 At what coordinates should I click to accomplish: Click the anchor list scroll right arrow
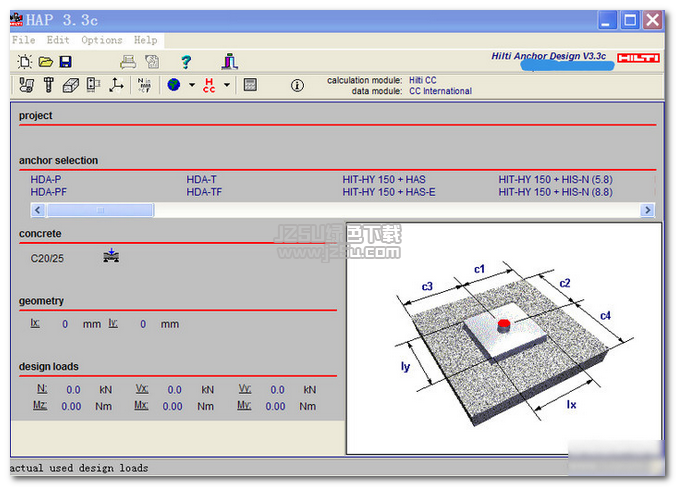[x=647, y=210]
